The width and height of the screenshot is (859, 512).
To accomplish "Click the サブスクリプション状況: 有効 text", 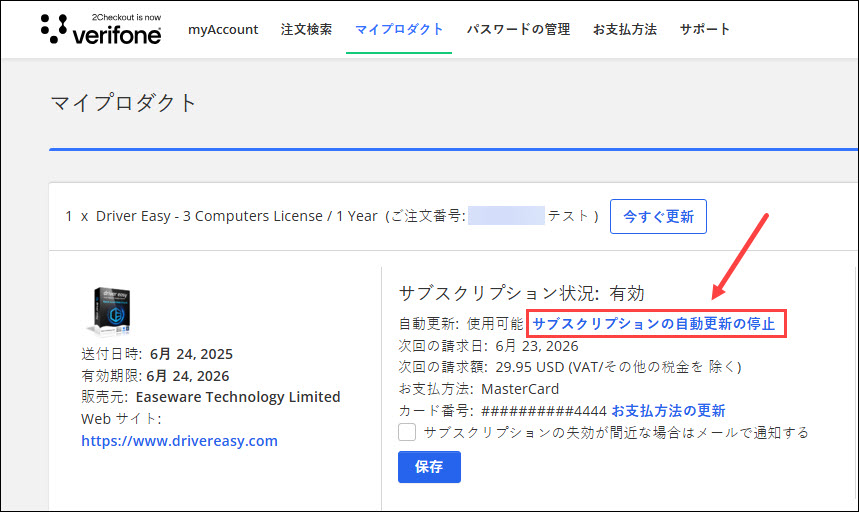I will click(522, 294).
